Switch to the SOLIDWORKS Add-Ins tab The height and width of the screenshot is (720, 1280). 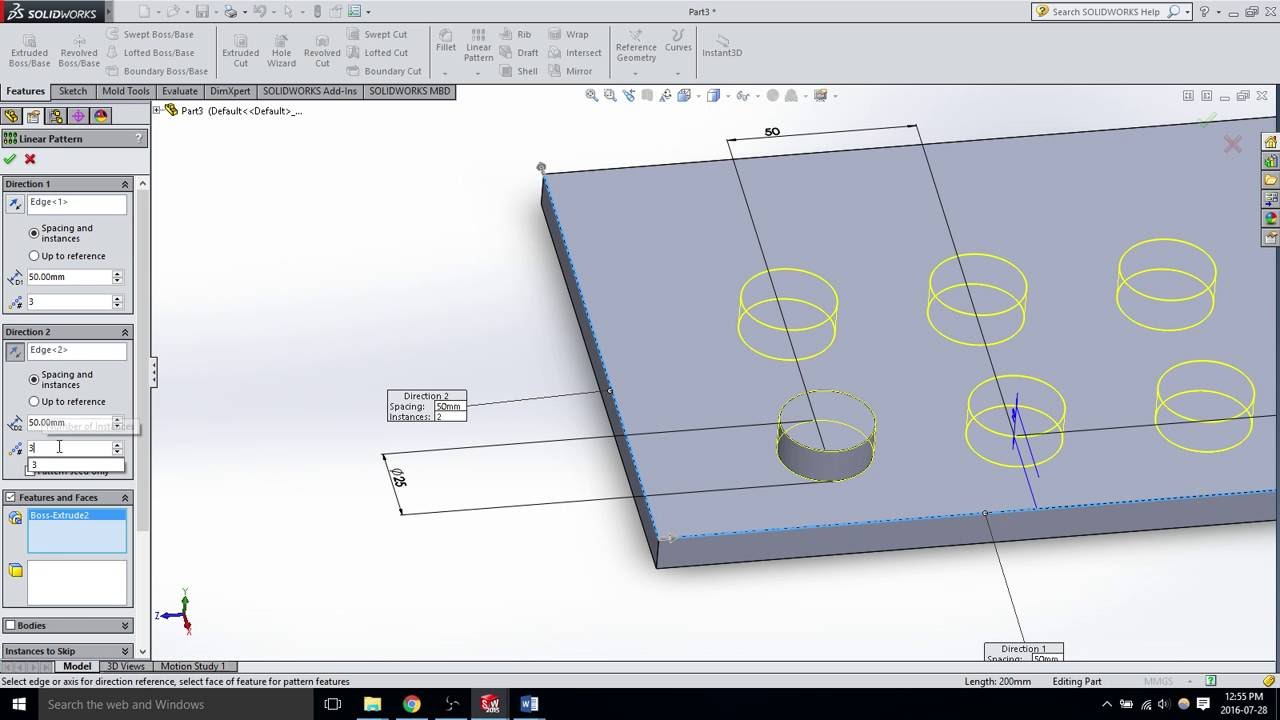310,91
